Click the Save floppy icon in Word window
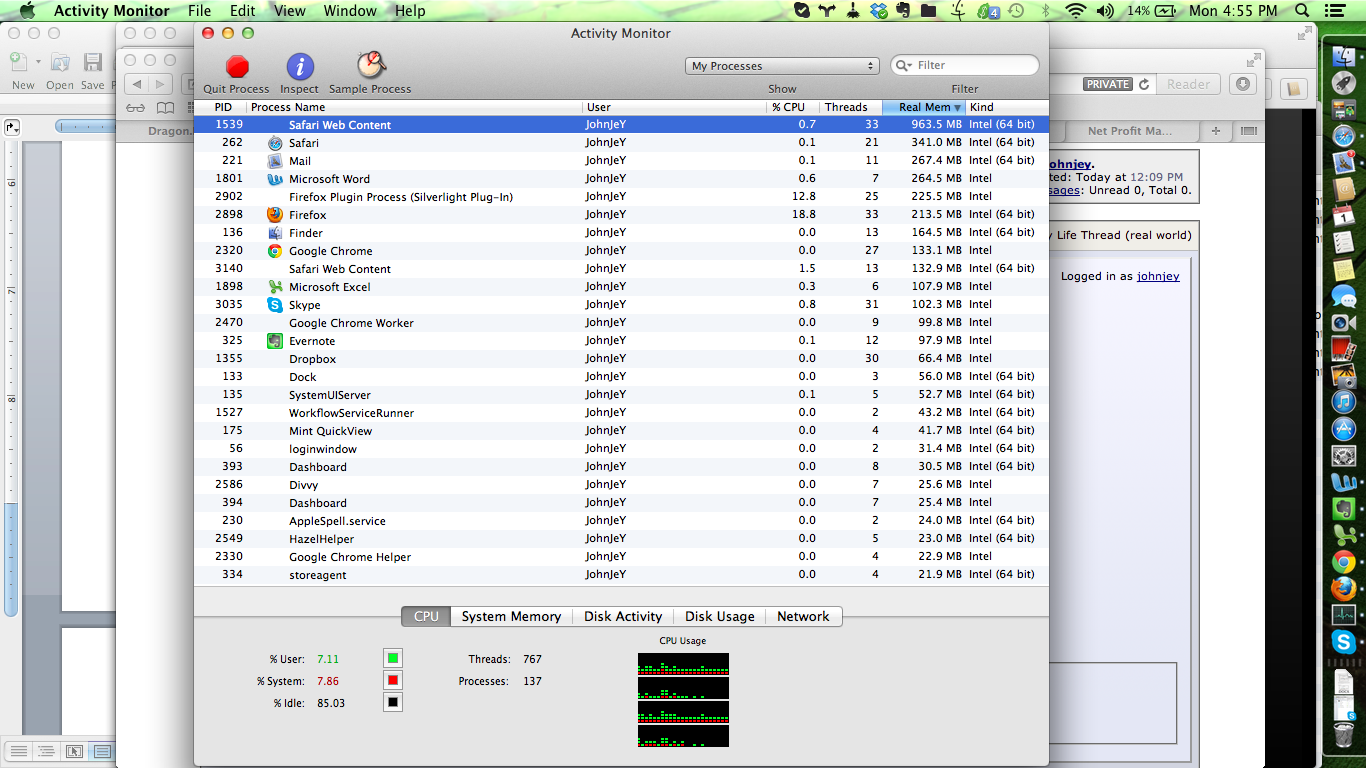The width and height of the screenshot is (1366, 768). point(93,63)
